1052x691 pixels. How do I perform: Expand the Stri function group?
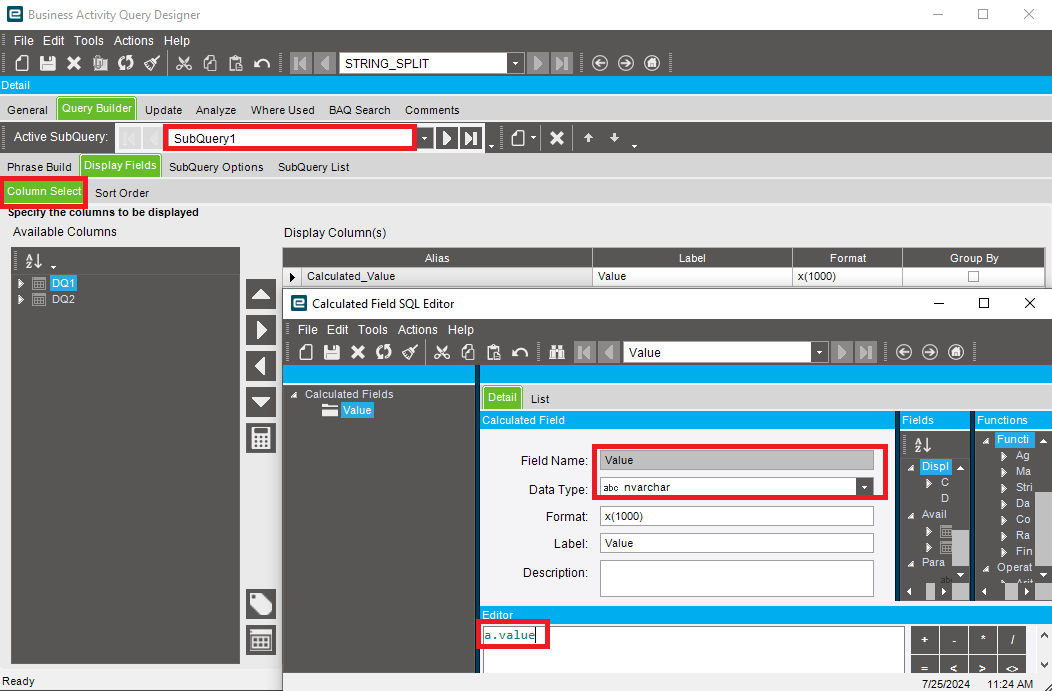pyautogui.click(x=1004, y=488)
